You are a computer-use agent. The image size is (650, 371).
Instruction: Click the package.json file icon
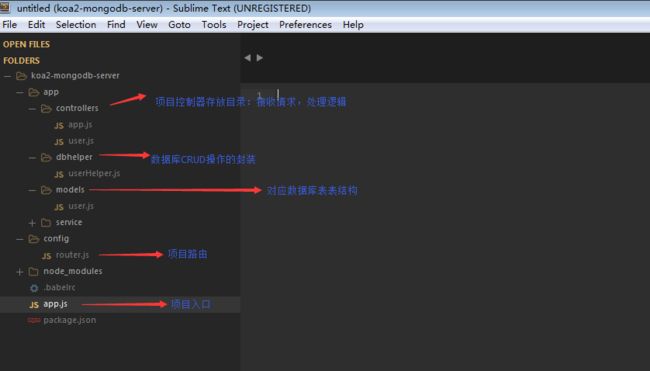click(34, 320)
